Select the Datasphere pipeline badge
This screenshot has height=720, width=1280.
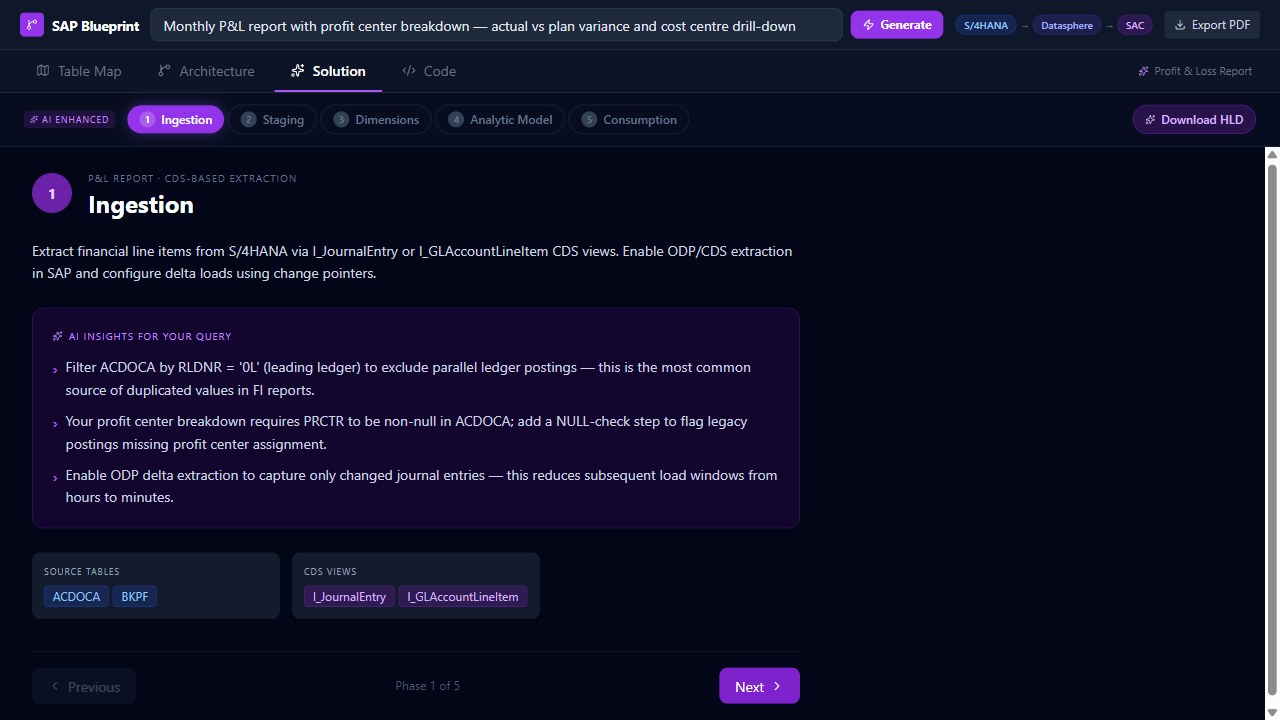click(x=1066, y=26)
